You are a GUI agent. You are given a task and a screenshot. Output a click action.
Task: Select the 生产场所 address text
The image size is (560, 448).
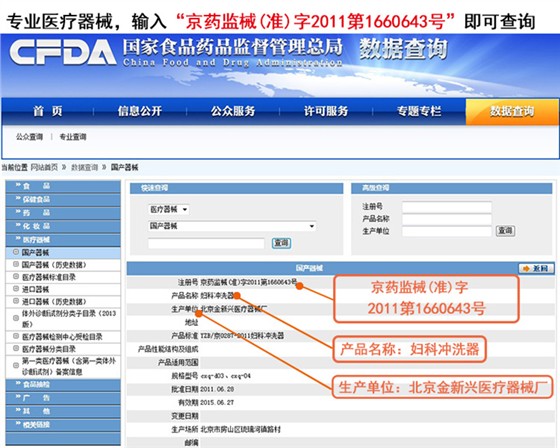(x=240, y=429)
